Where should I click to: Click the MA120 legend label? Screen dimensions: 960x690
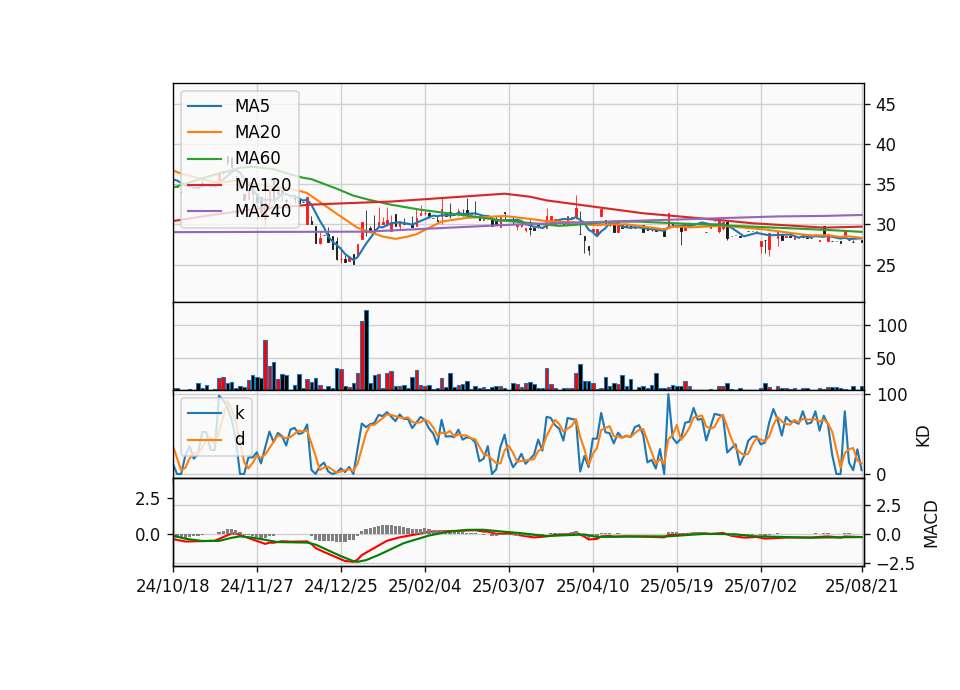point(263,185)
